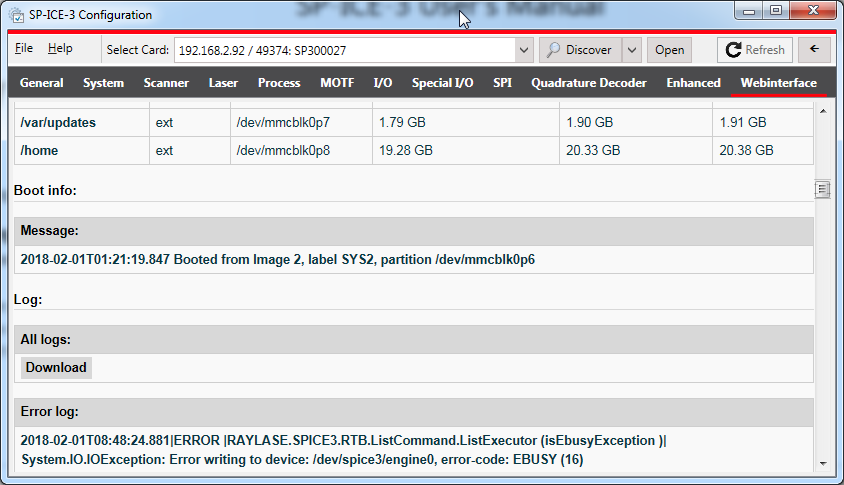Click the SP-ICE-3 Configuration app icon
This screenshot has width=844, height=485.
coord(17,15)
